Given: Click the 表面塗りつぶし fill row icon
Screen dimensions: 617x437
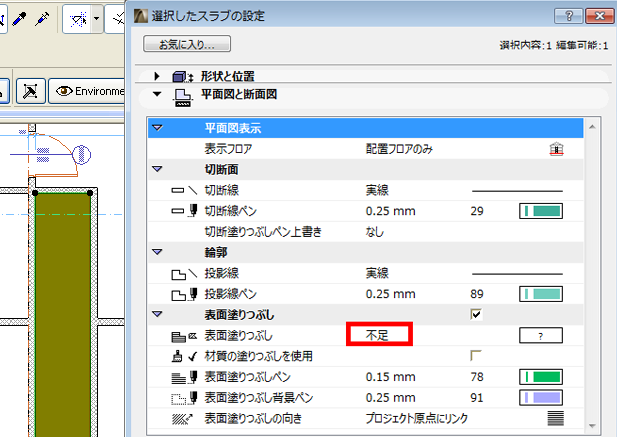Looking at the screenshot, I should (x=184, y=336).
